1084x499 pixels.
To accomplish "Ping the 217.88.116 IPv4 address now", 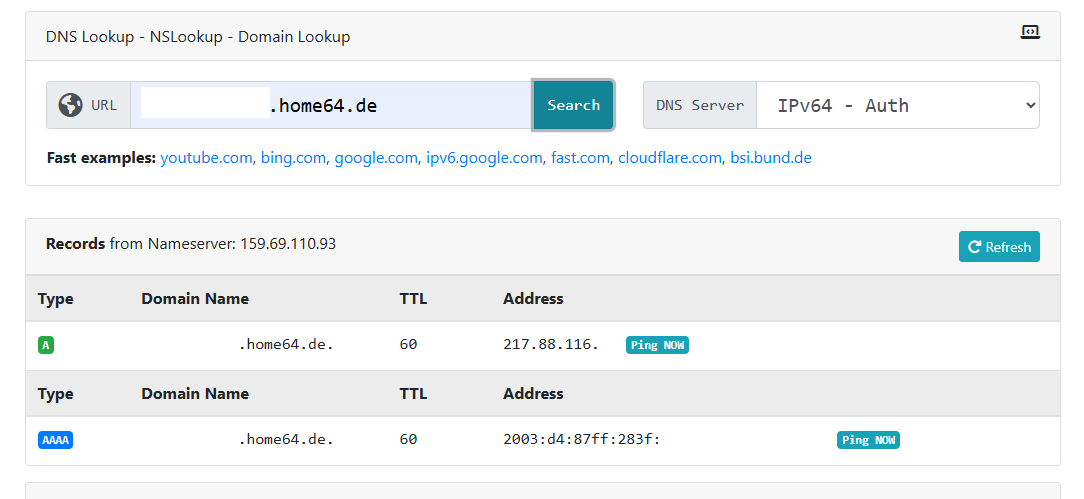I will point(657,345).
